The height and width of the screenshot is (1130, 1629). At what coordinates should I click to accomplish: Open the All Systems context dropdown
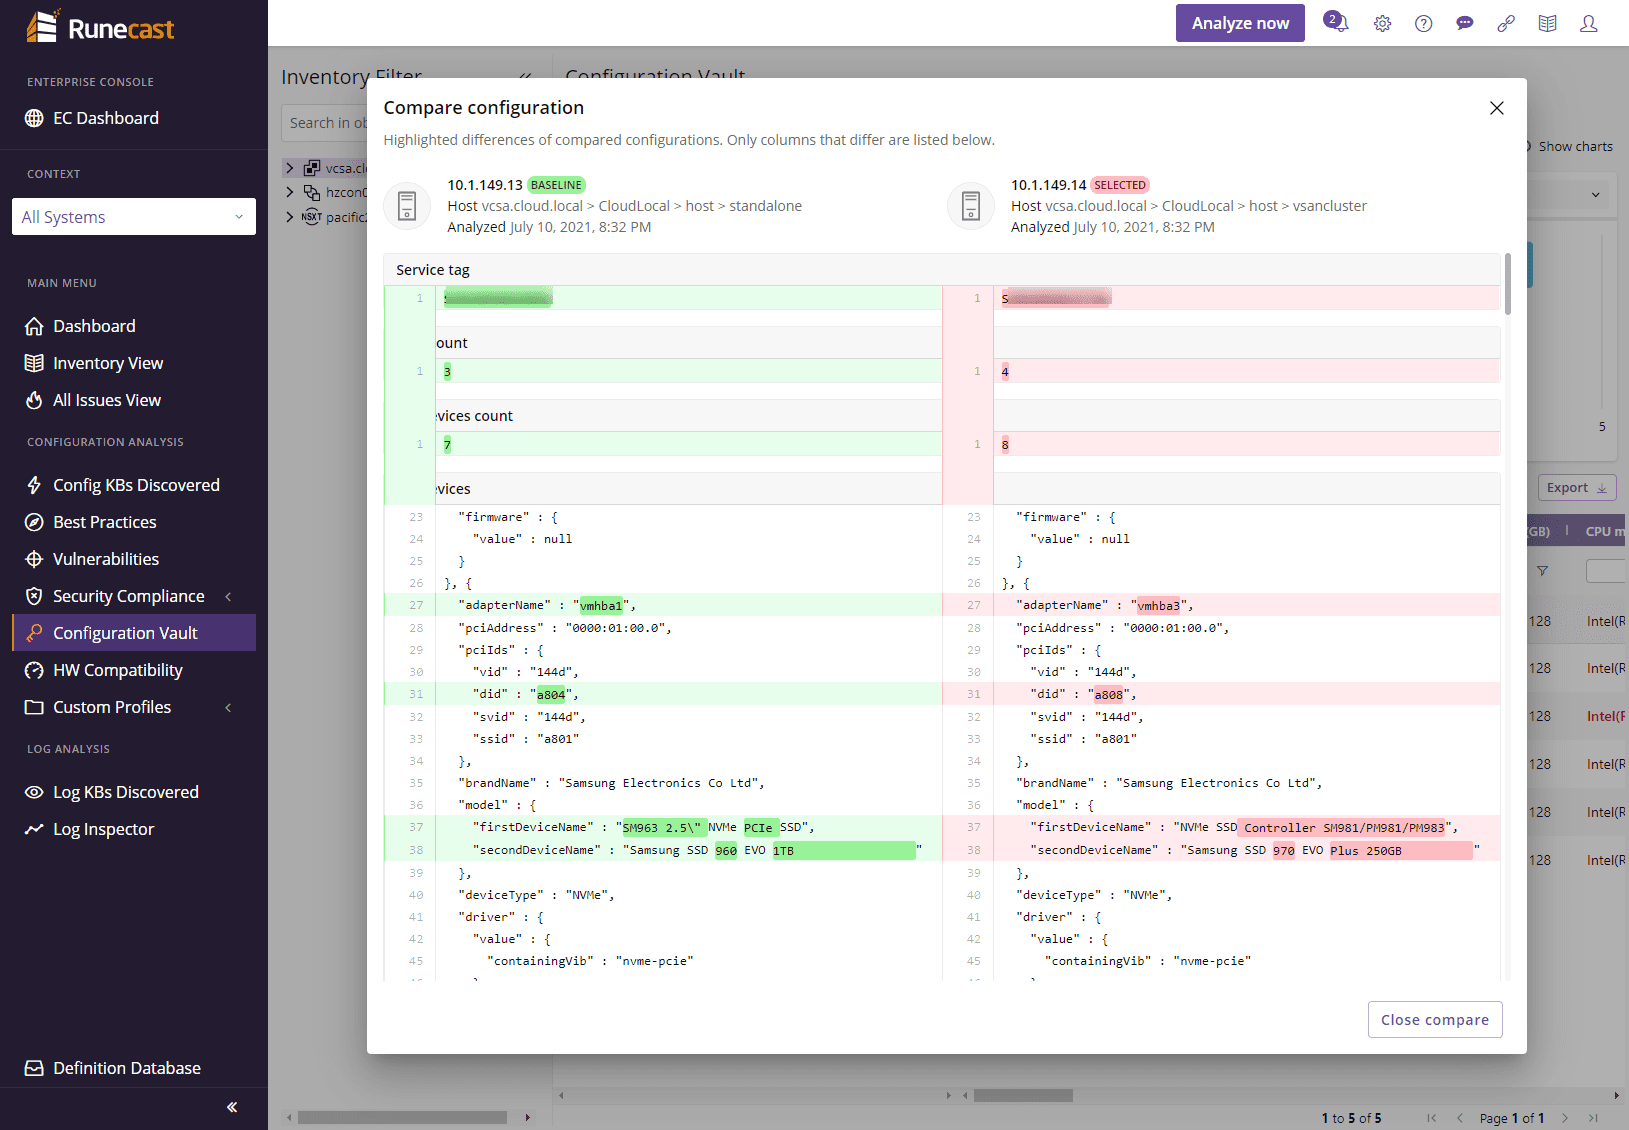(134, 217)
